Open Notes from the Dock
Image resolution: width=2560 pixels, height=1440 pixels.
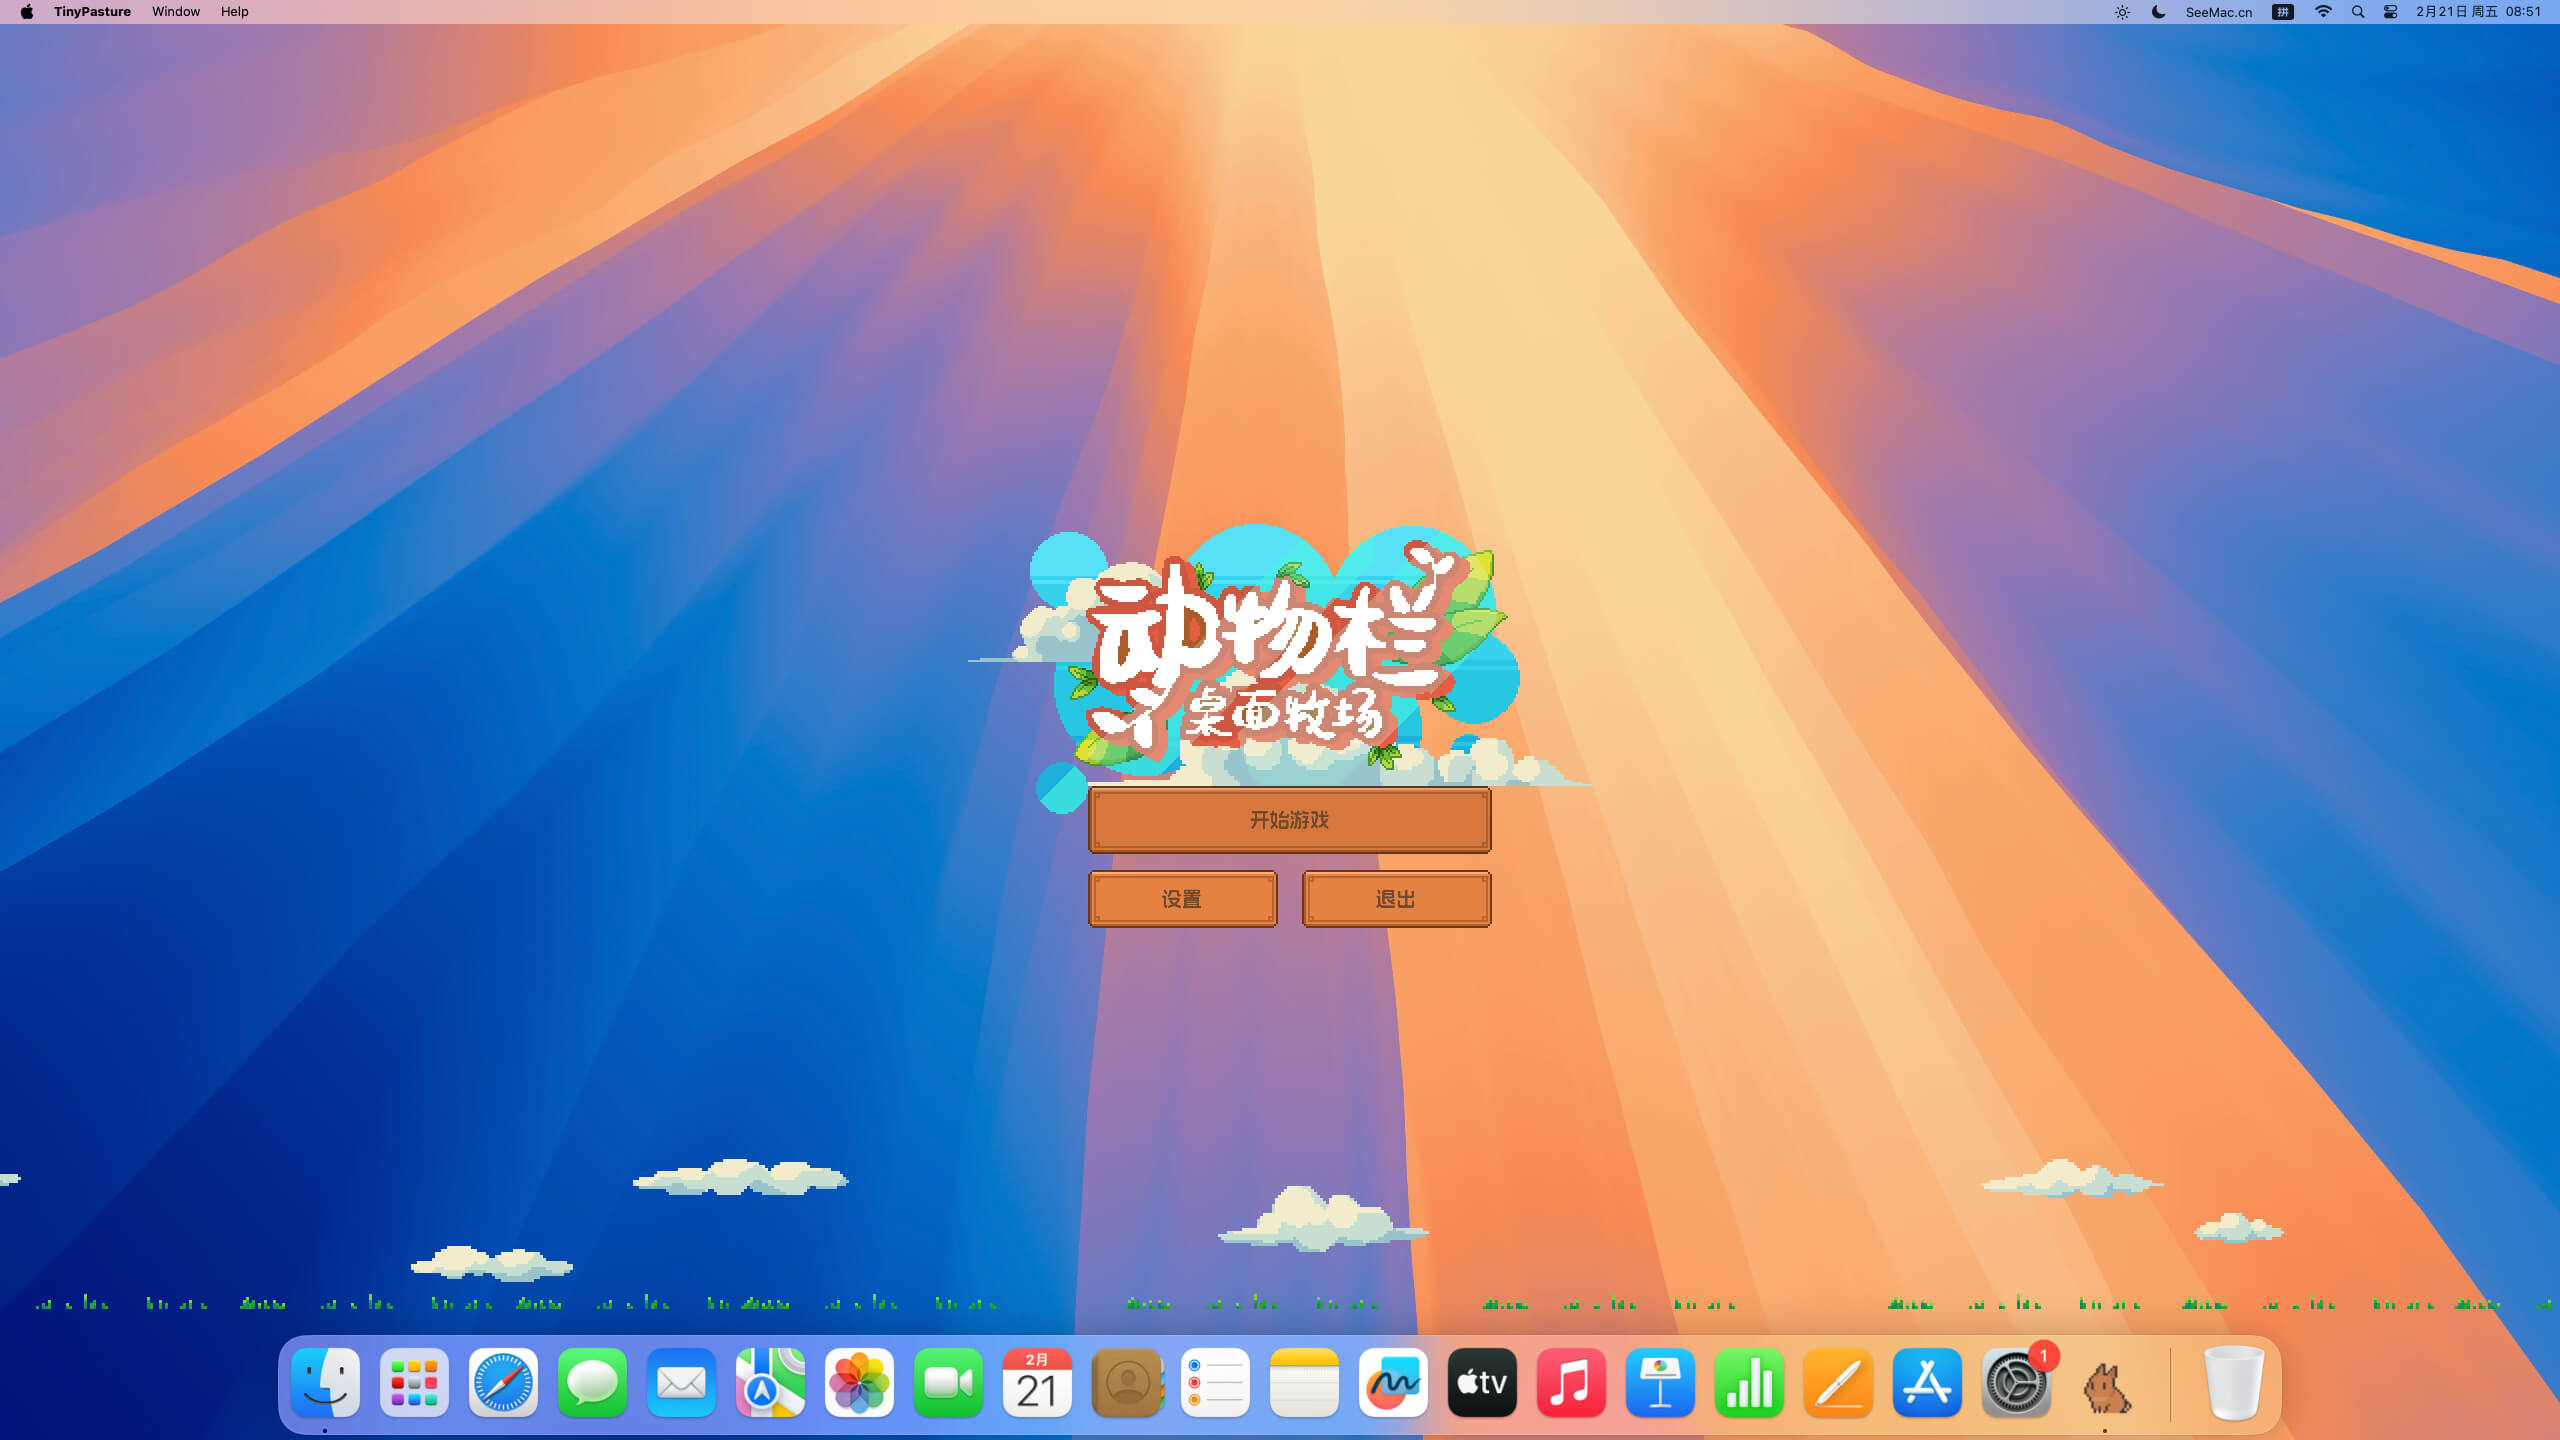(x=1304, y=1383)
